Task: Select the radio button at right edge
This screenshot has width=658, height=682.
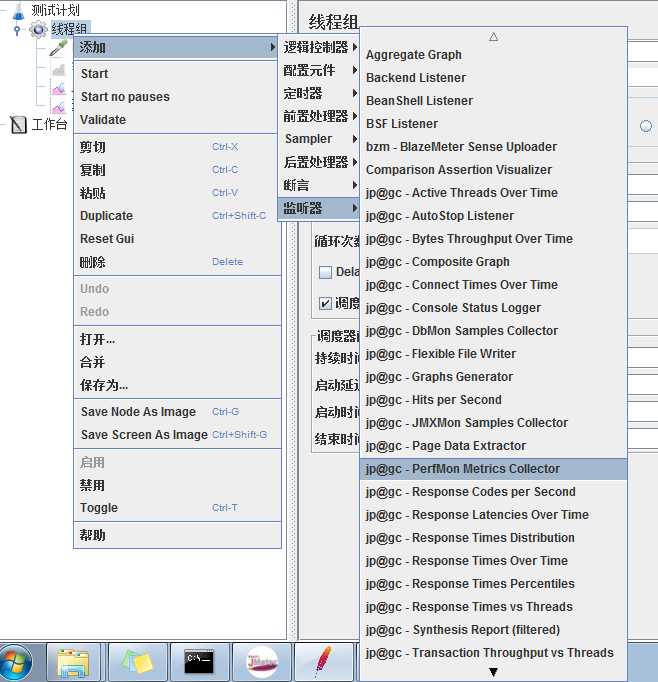Action: tap(646, 126)
